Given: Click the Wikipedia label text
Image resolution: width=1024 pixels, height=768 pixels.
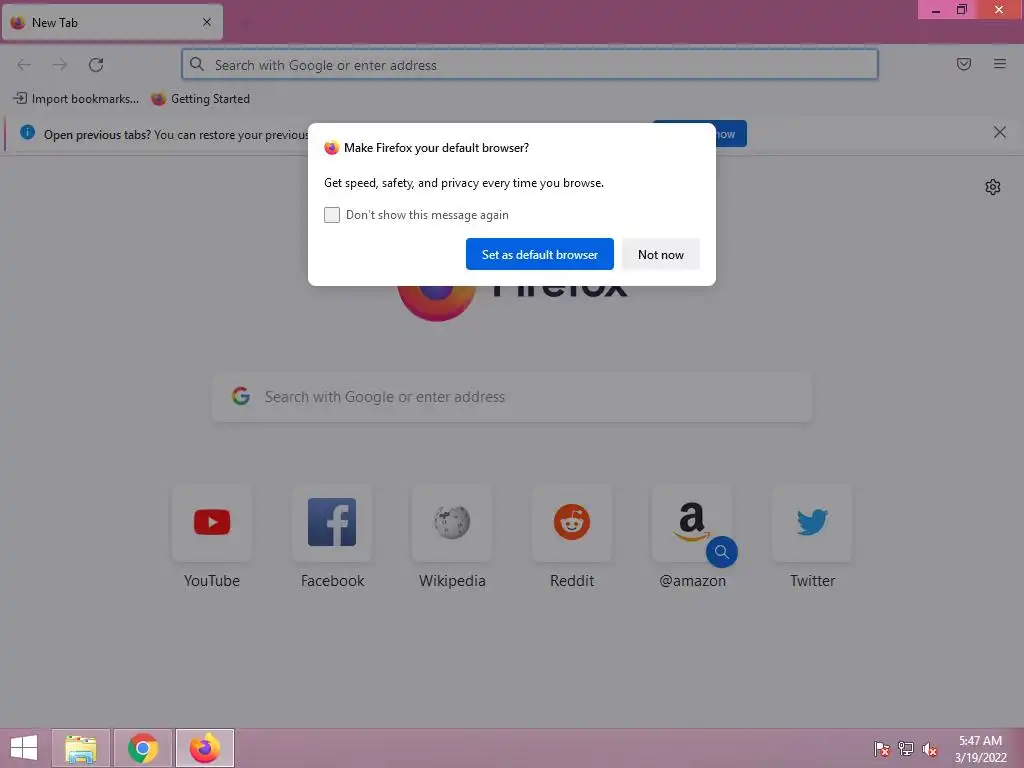Looking at the screenshot, I should coord(452,581).
